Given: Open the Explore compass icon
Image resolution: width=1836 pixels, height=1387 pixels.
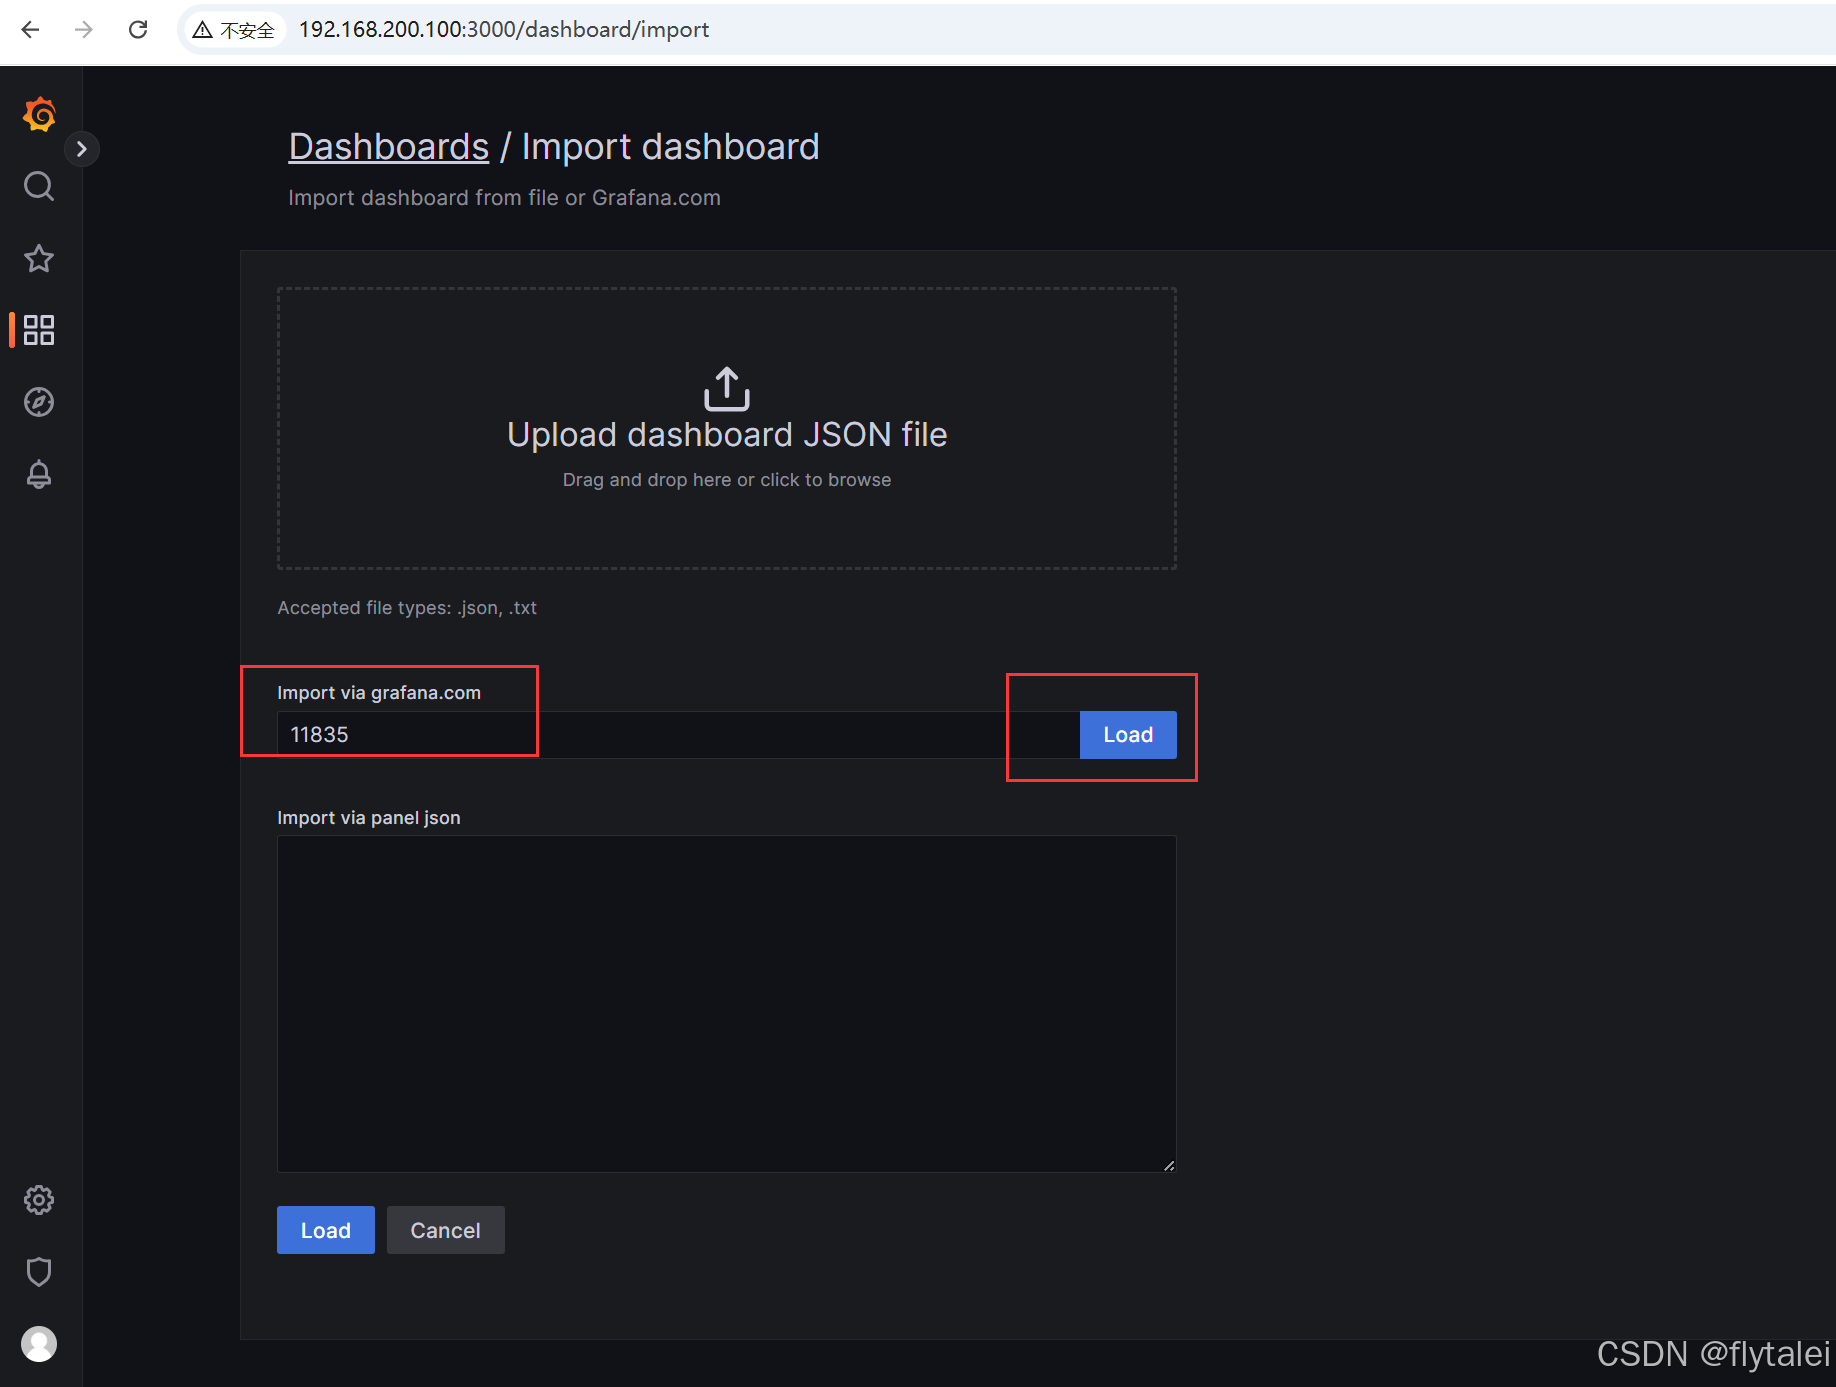Looking at the screenshot, I should coord(39,402).
